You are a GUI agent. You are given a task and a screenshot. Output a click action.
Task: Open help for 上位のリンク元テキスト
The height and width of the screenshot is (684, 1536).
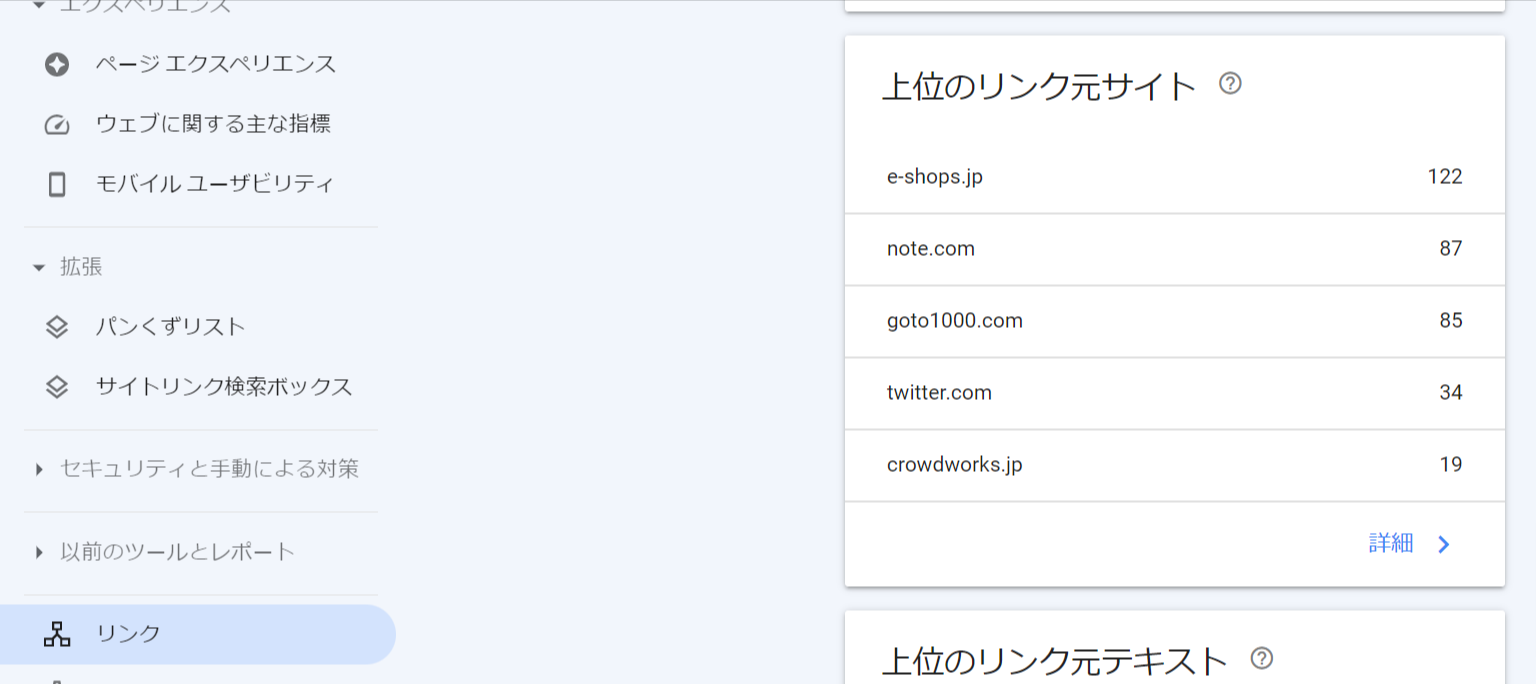click(1262, 658)
